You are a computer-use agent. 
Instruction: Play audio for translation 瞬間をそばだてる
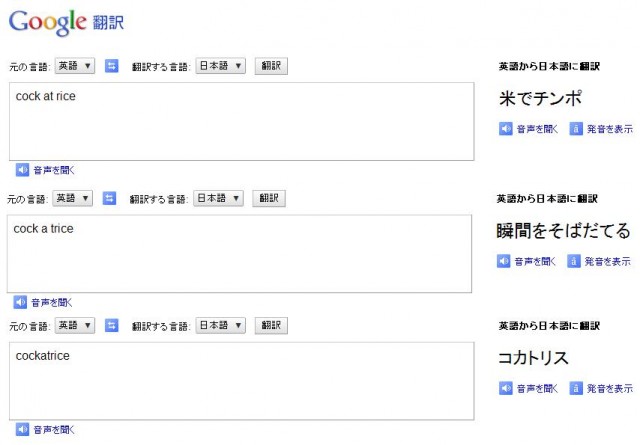[x=503, y=261]
